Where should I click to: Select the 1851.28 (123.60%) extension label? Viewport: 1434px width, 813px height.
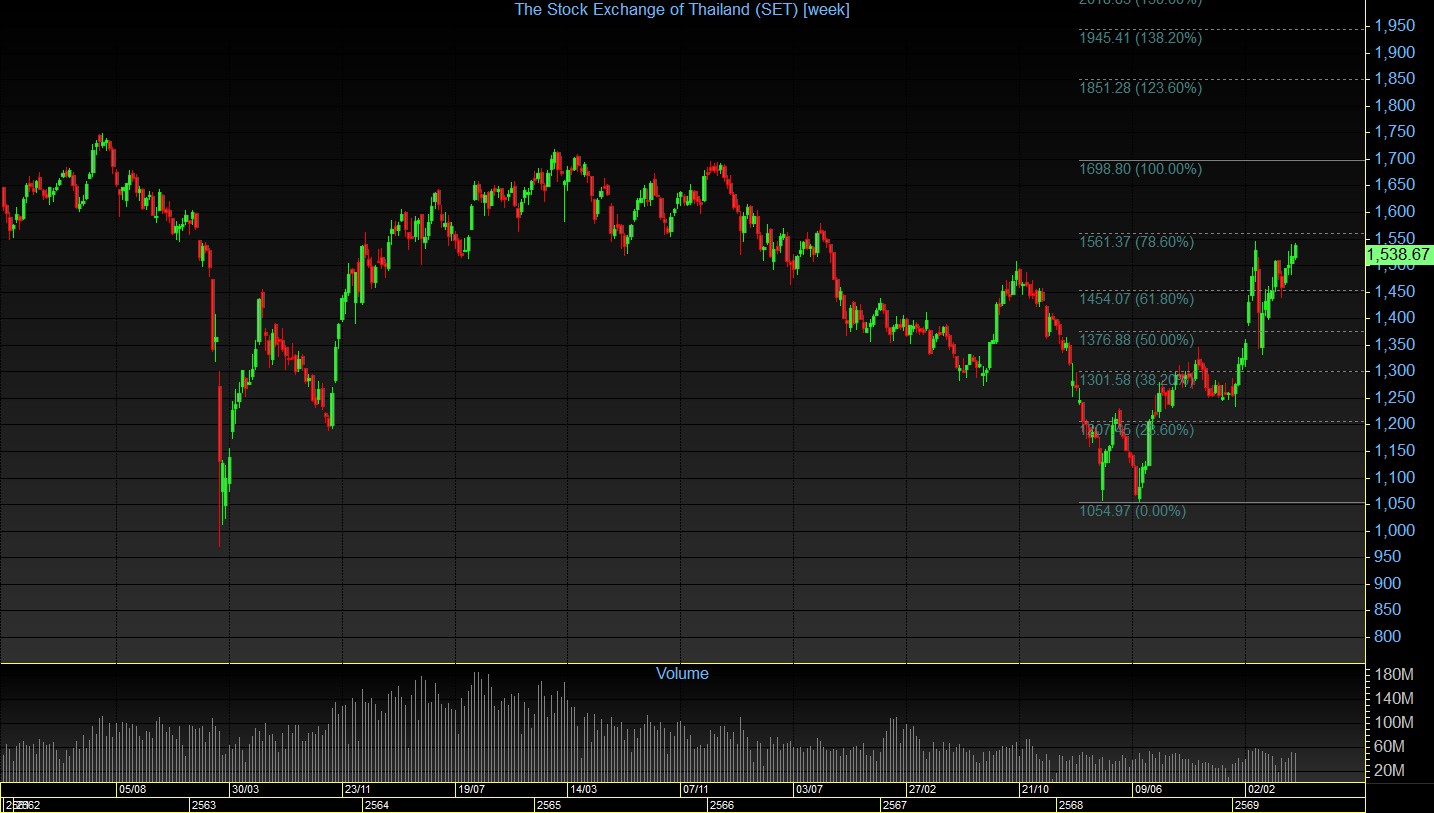(1140, 88)
